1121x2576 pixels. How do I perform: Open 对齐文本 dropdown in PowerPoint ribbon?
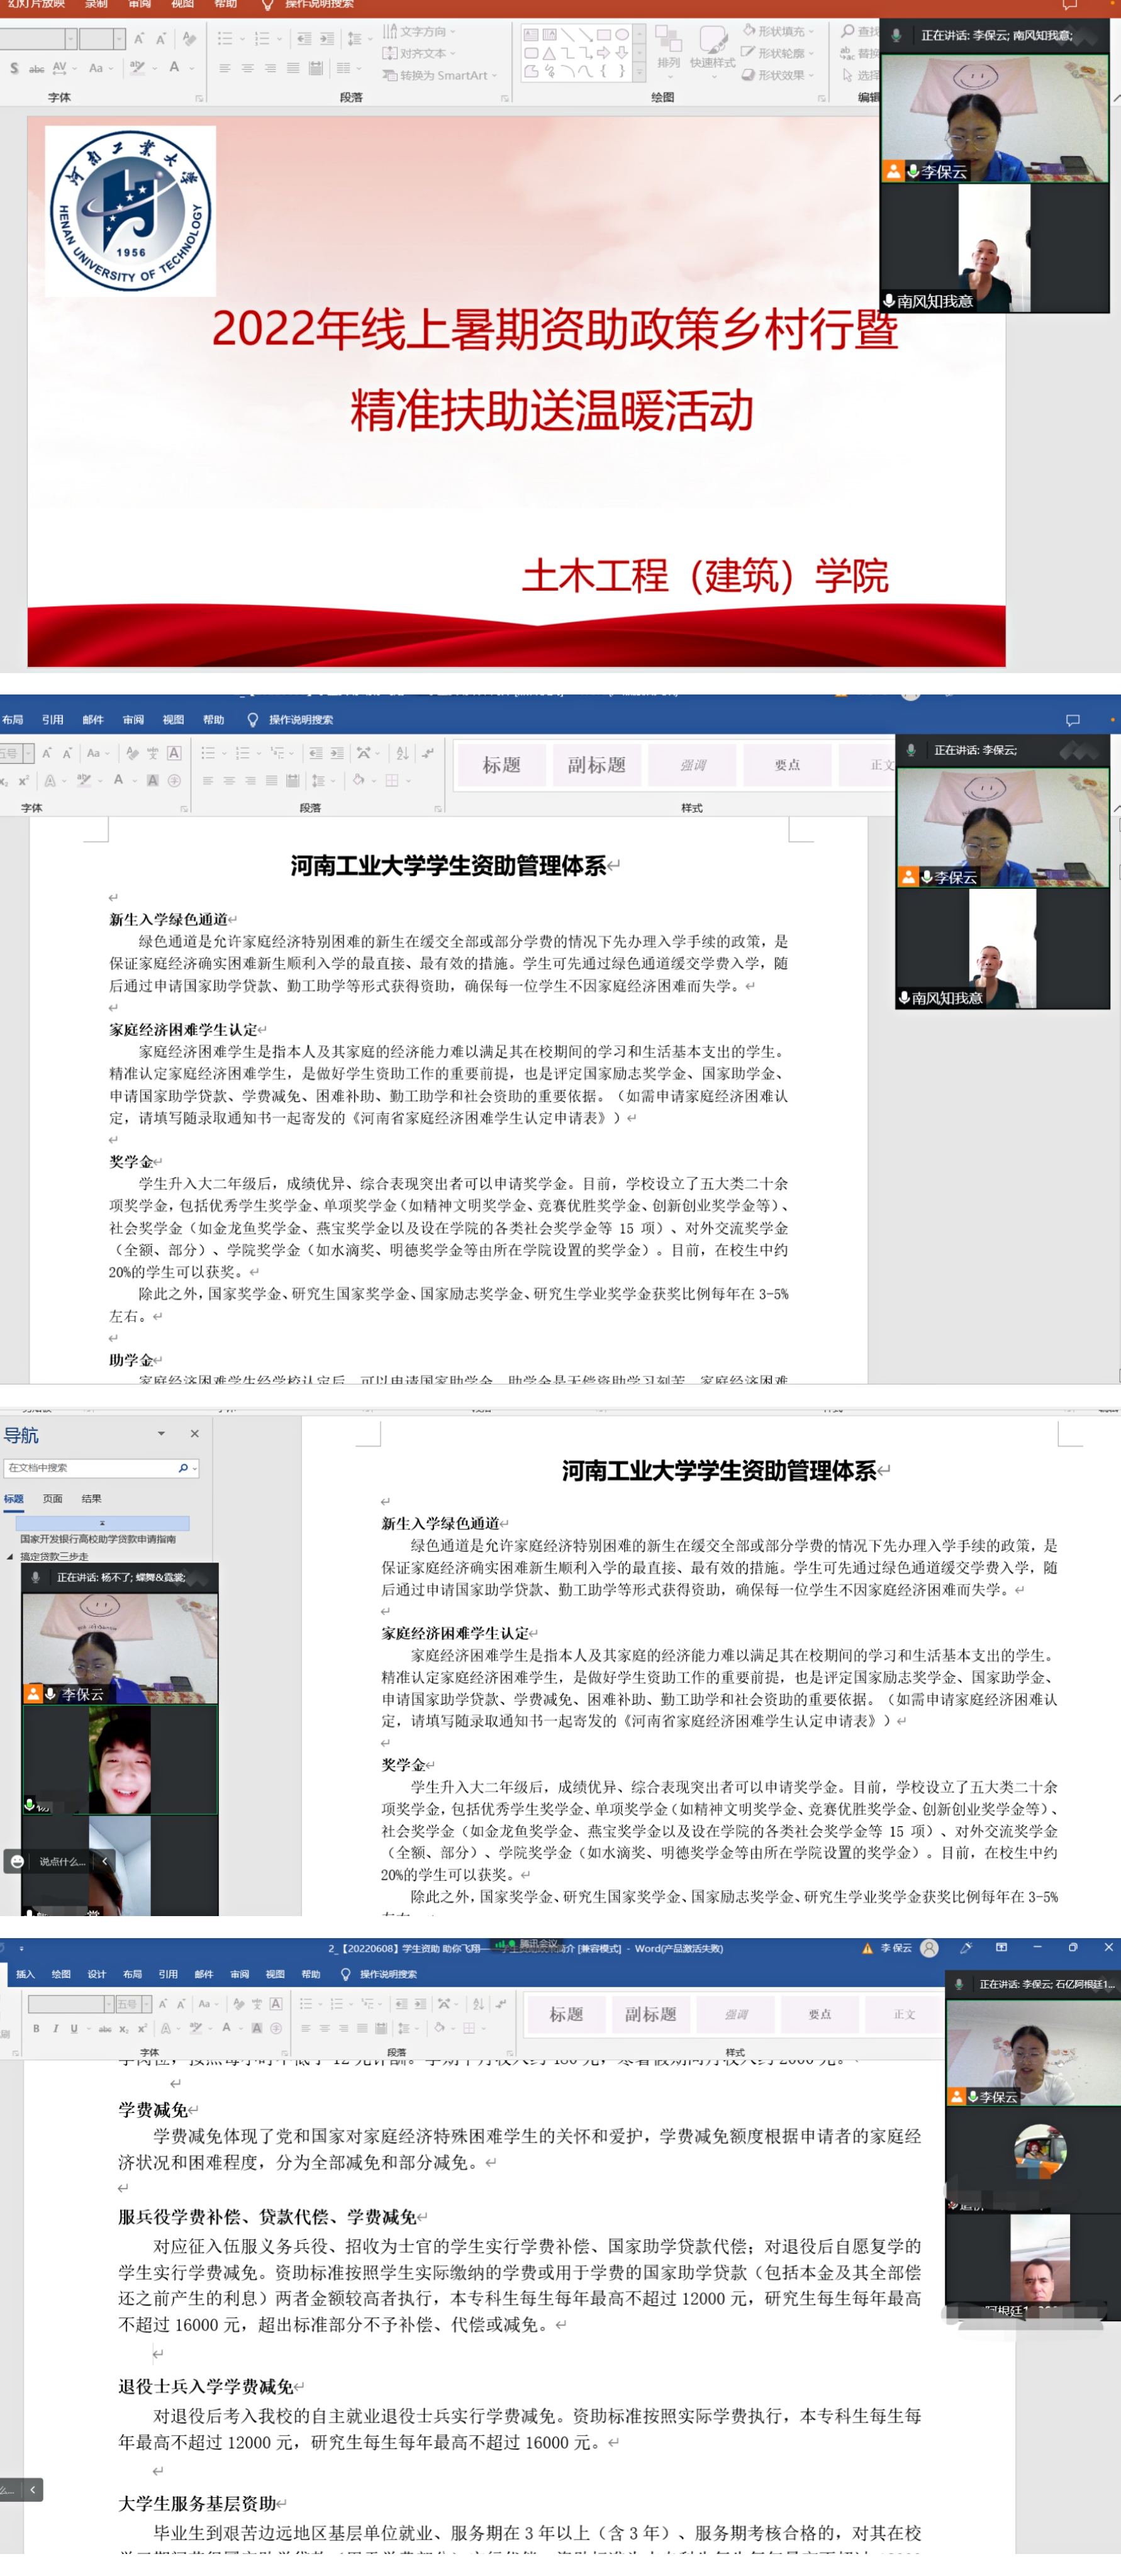(419, 53)
